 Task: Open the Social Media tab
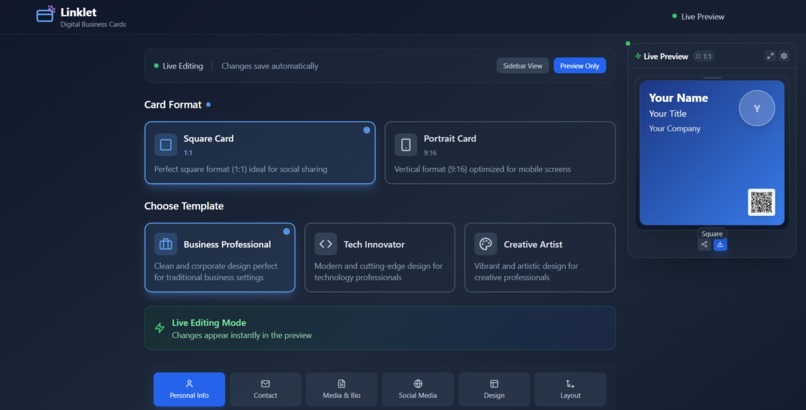[418, 389]
